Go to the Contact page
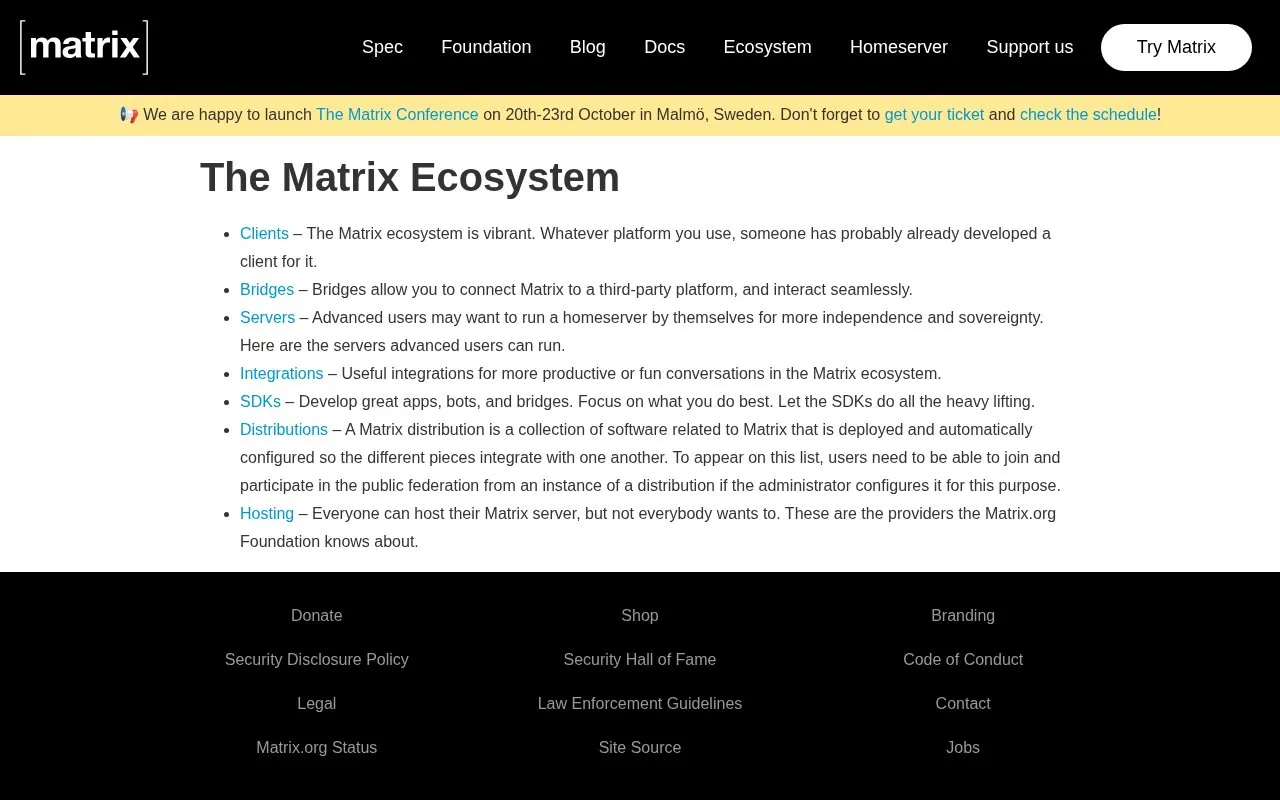 pos(963,704)
